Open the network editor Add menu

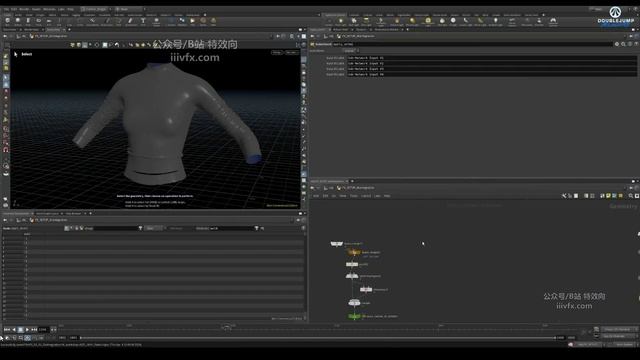[x=316, y=196]
